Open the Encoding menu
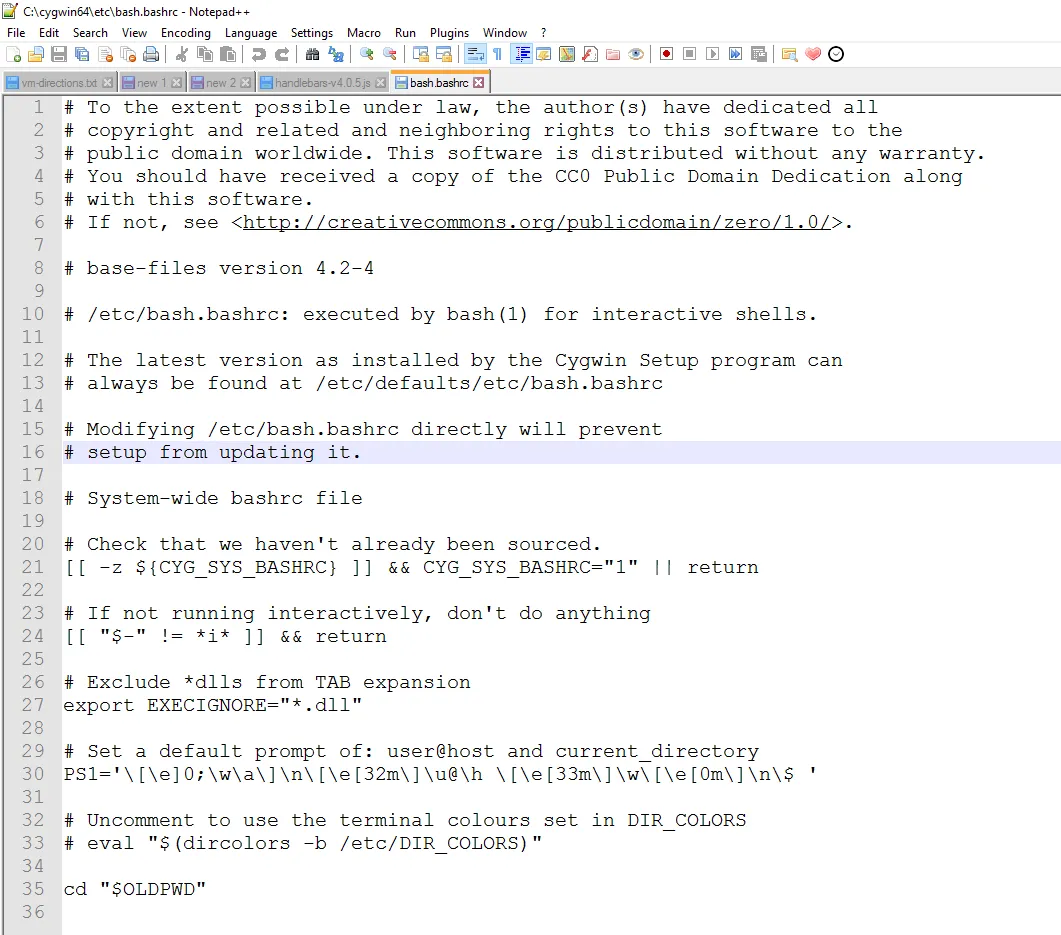Viewport: 1061px width, 935px height. pos(185,32)
